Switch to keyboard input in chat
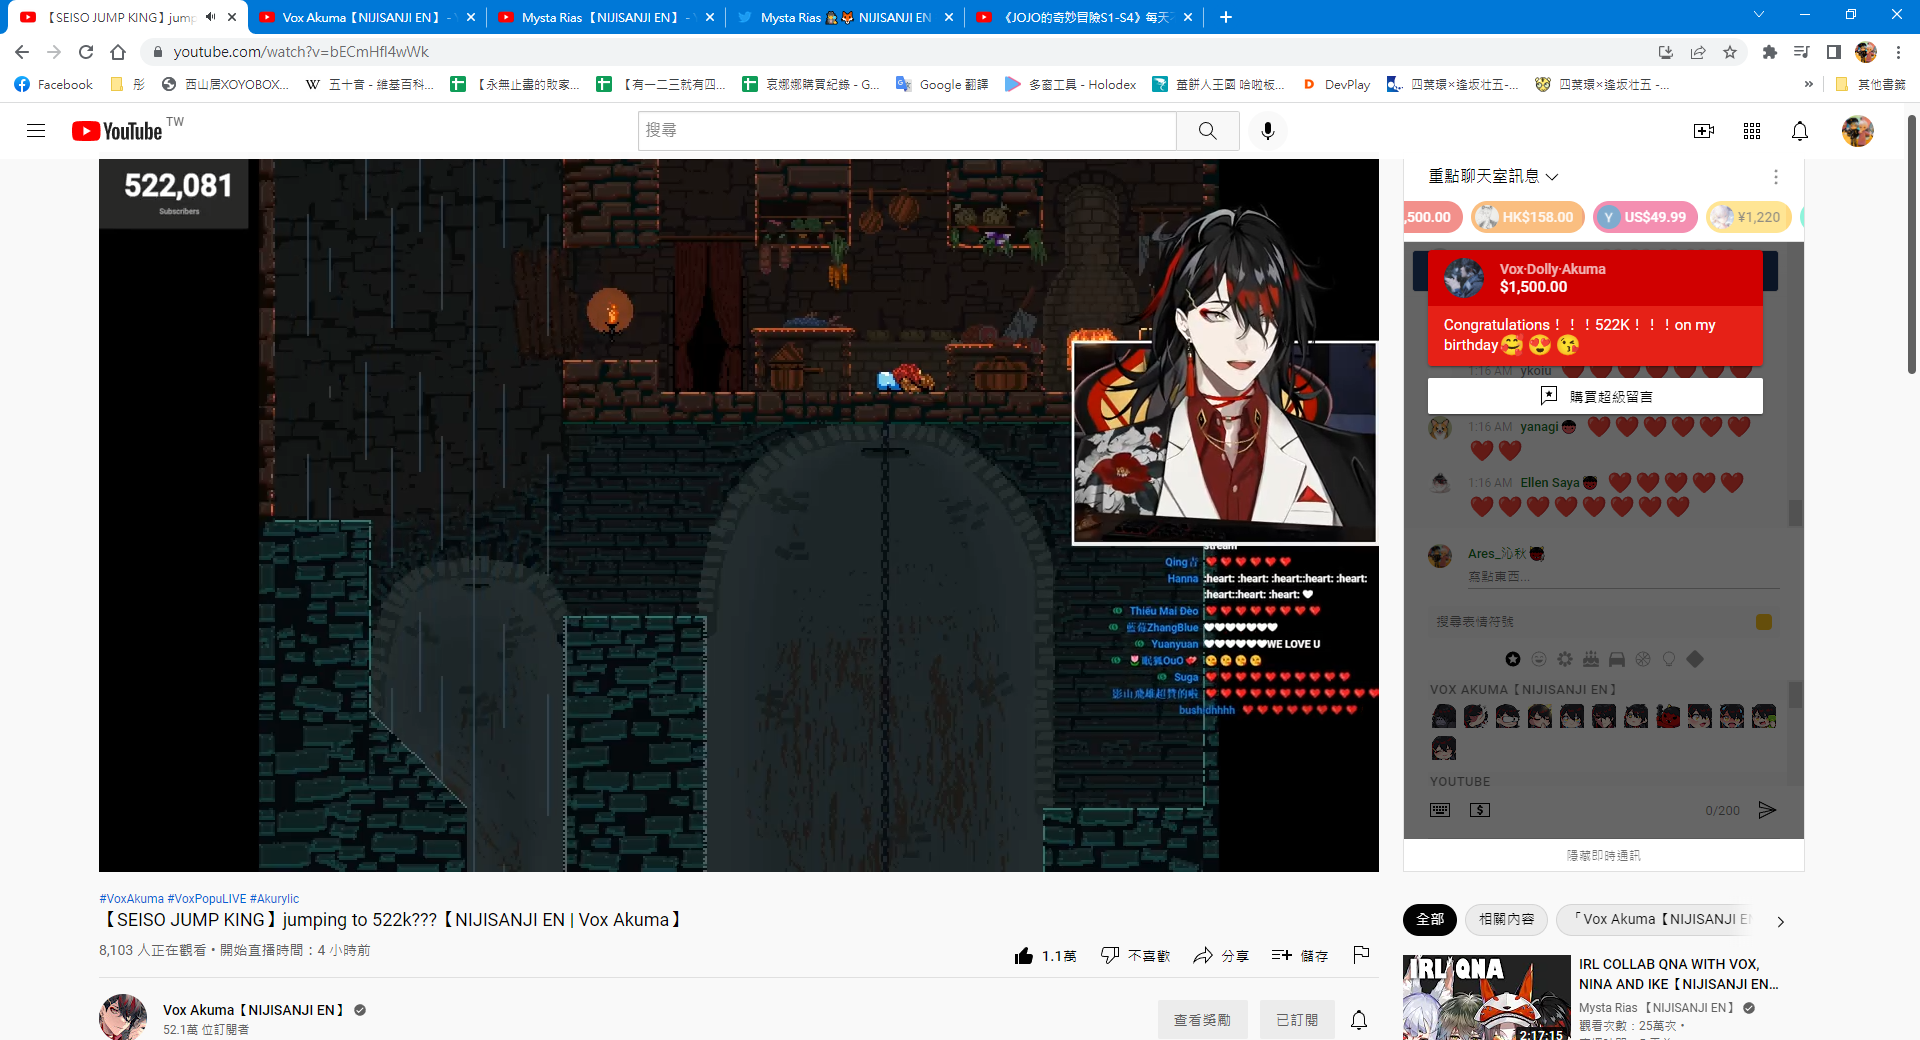 pyautogui.click(x=1440, y=810)
